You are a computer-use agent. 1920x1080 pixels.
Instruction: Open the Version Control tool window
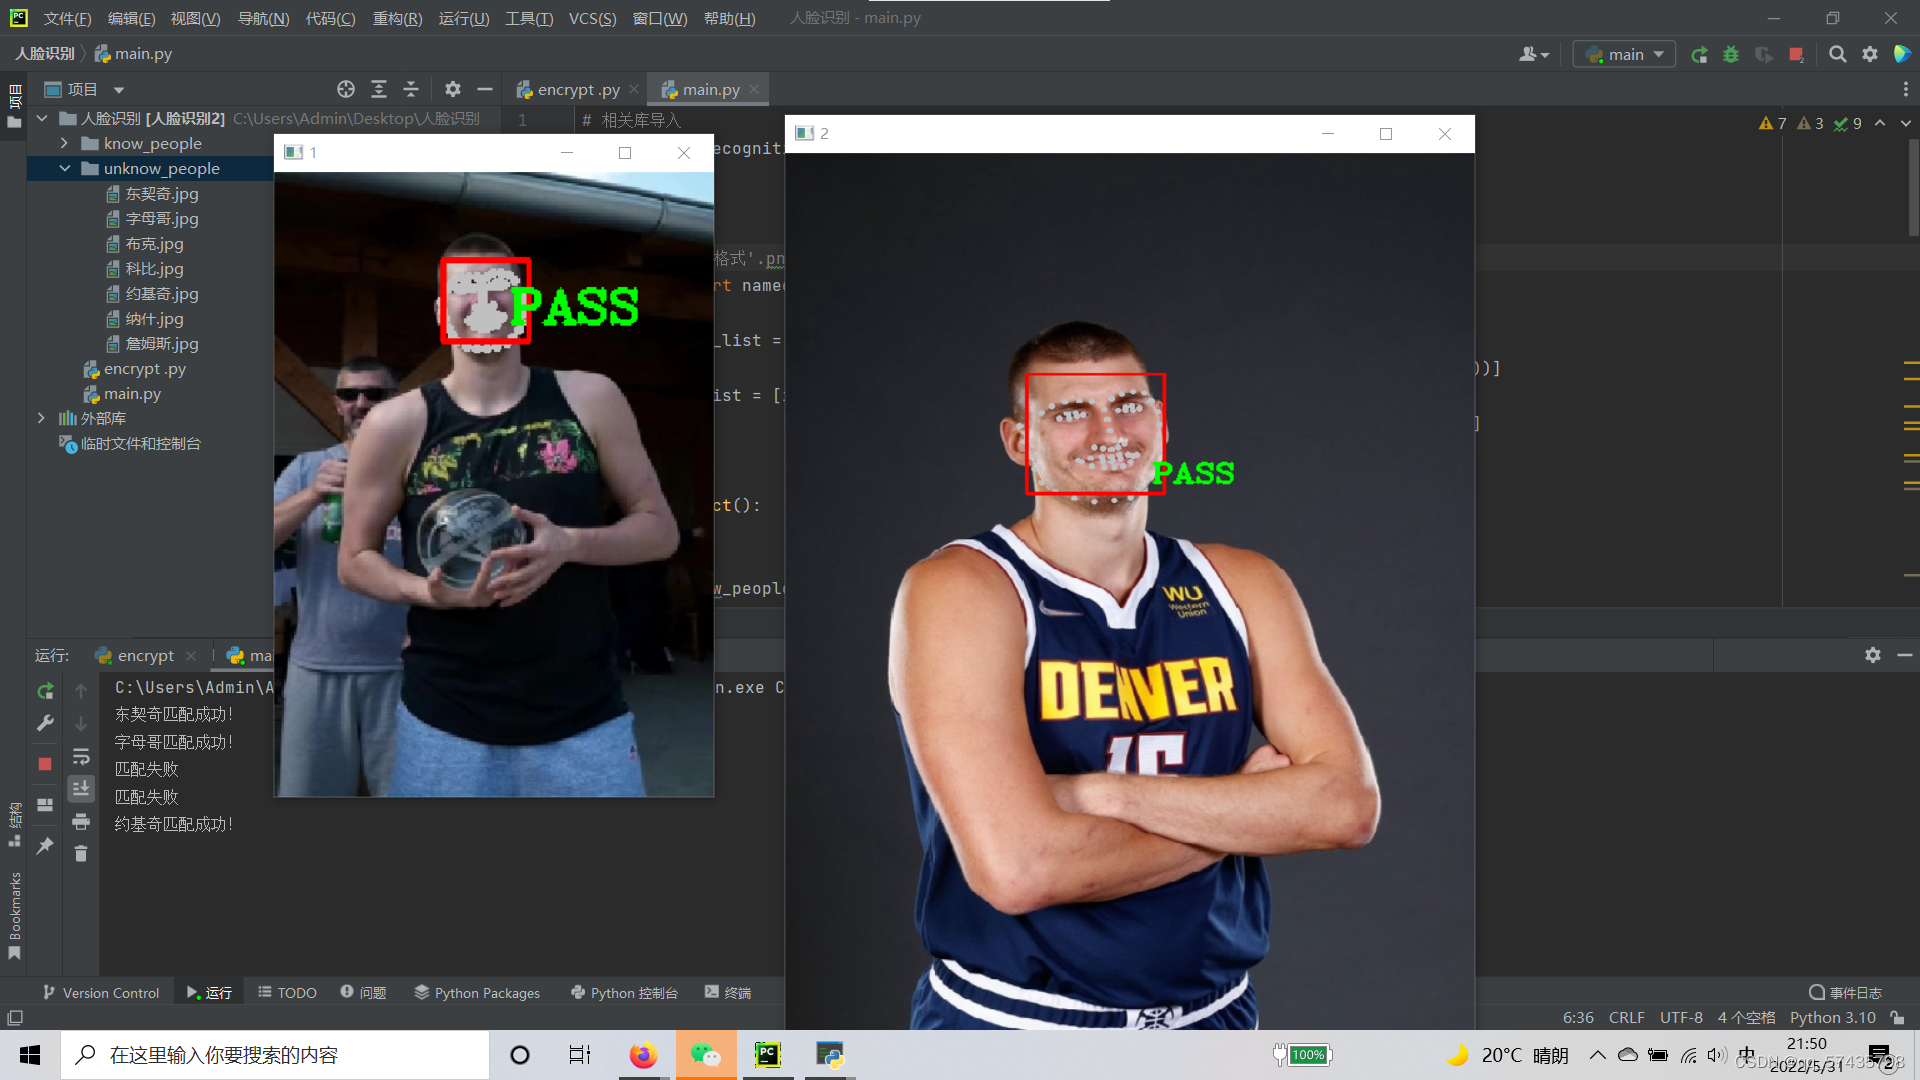[x=101, y=993]
